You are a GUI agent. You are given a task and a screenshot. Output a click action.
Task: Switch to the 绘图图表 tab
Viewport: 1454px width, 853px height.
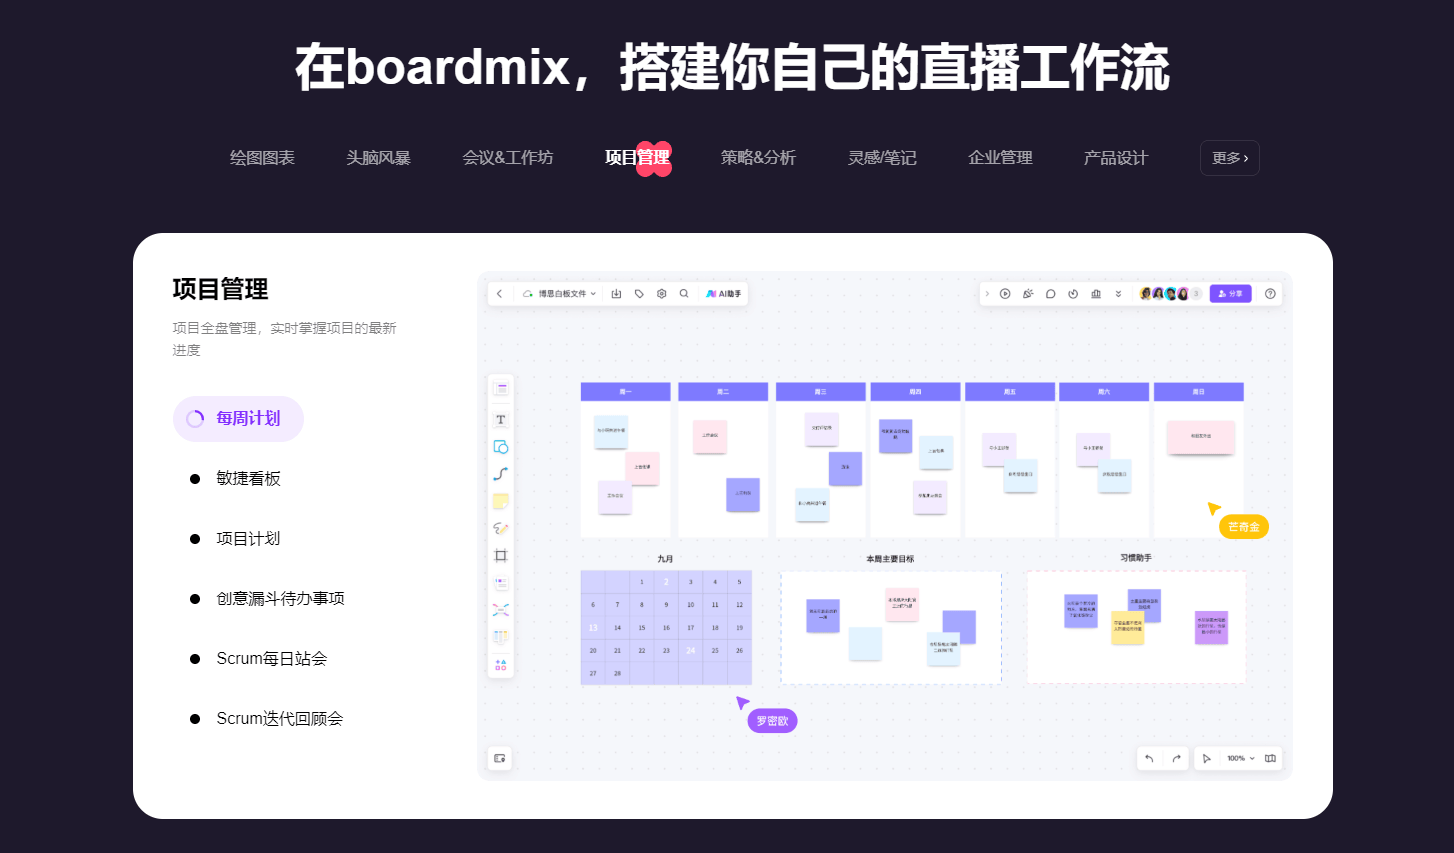(262, 158)
